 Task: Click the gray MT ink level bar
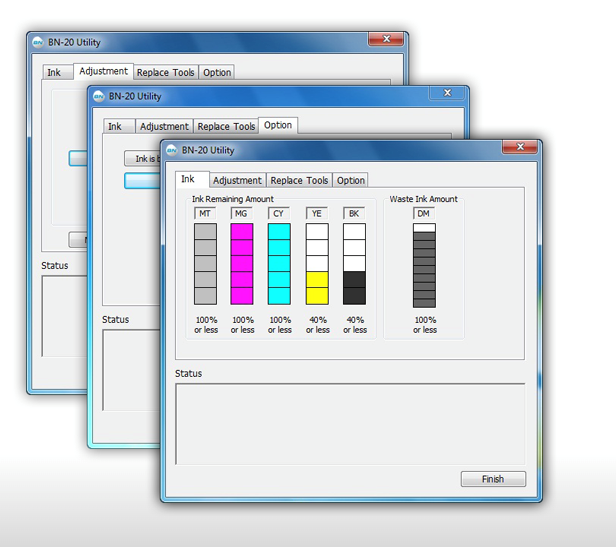pos(205,263)
